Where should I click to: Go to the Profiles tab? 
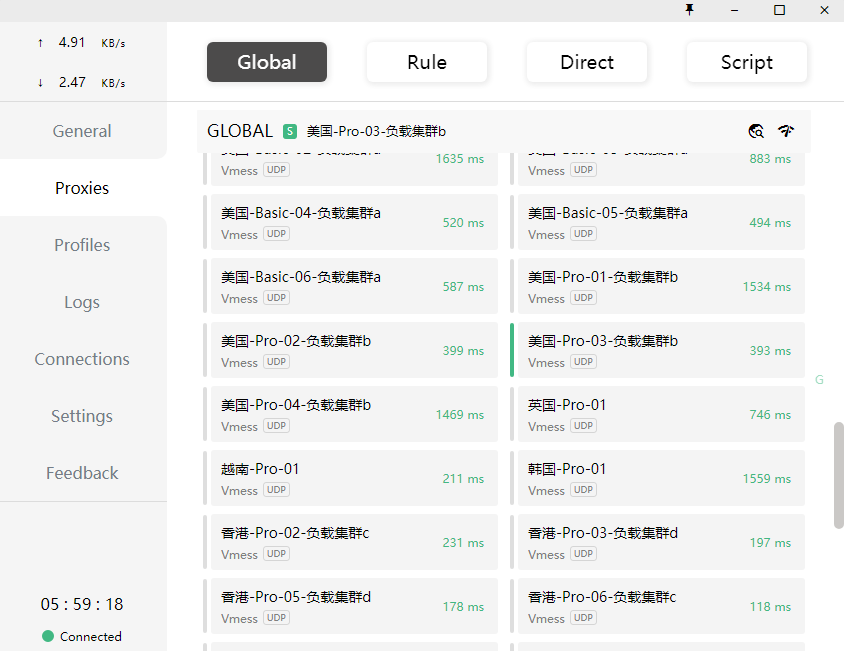pyautogui.click(x=82, y=245)
